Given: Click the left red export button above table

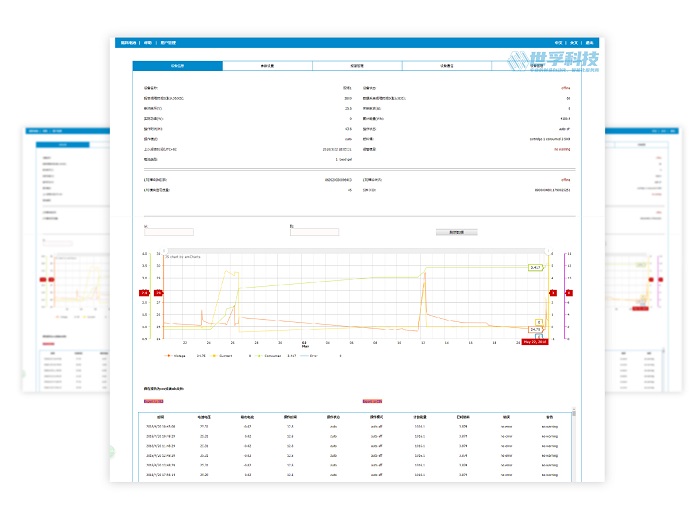Looking at the screenshot, I should [x=153, y=400].
